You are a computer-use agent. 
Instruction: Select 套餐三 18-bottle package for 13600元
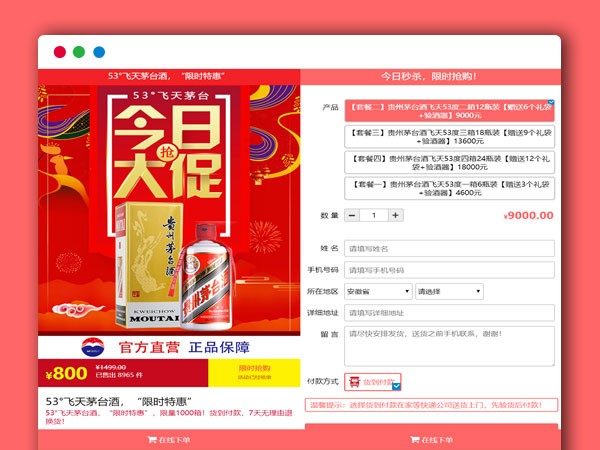click(450, 136)
